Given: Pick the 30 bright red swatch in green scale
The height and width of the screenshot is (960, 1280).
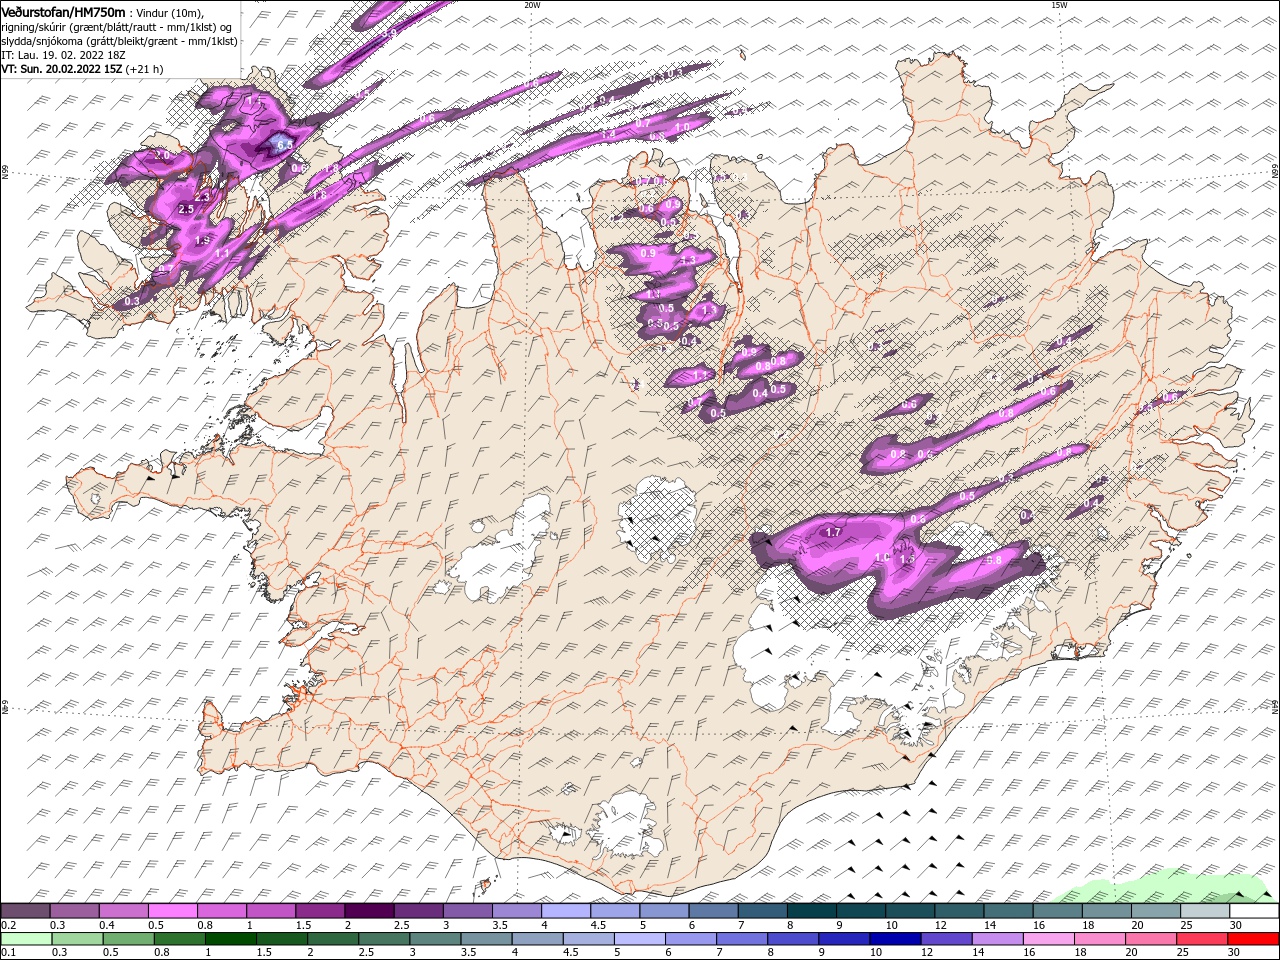Looking at the screenshot, I should coord(1253,939).
